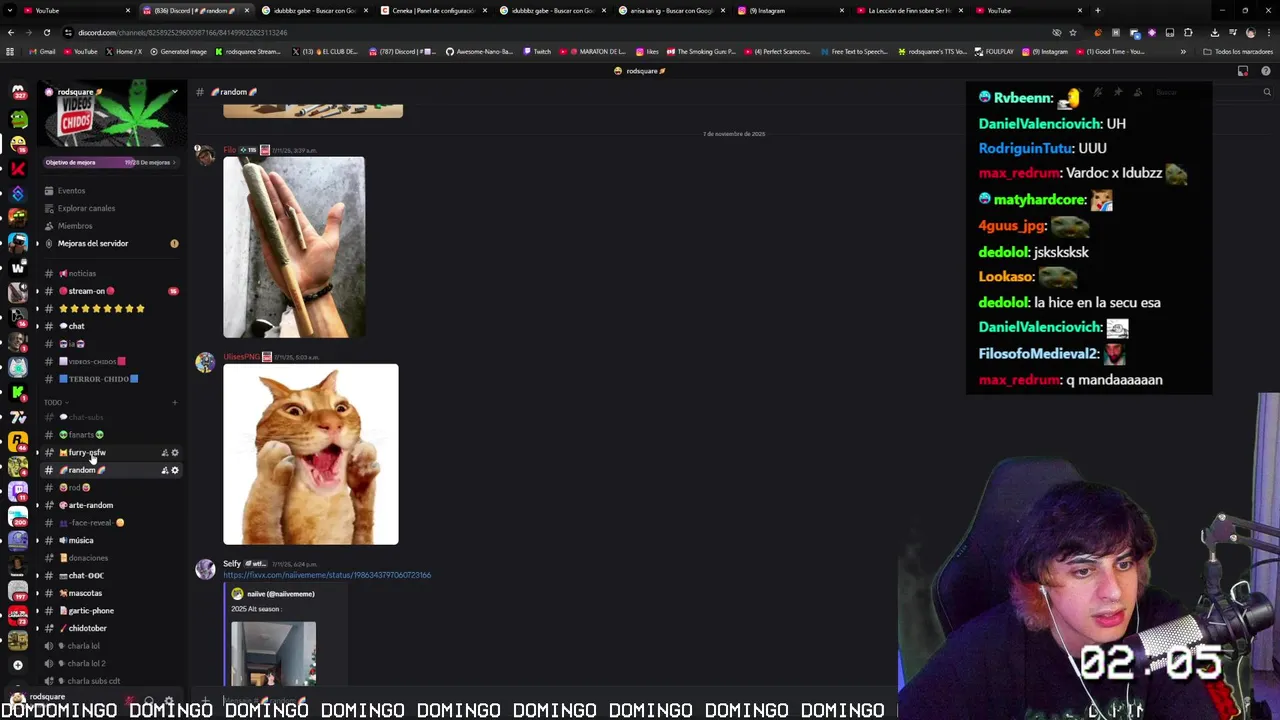The width and height of the screenshot is (1280, 720).
Task: Open invite icon beside random channel
Action: (165, 470)
